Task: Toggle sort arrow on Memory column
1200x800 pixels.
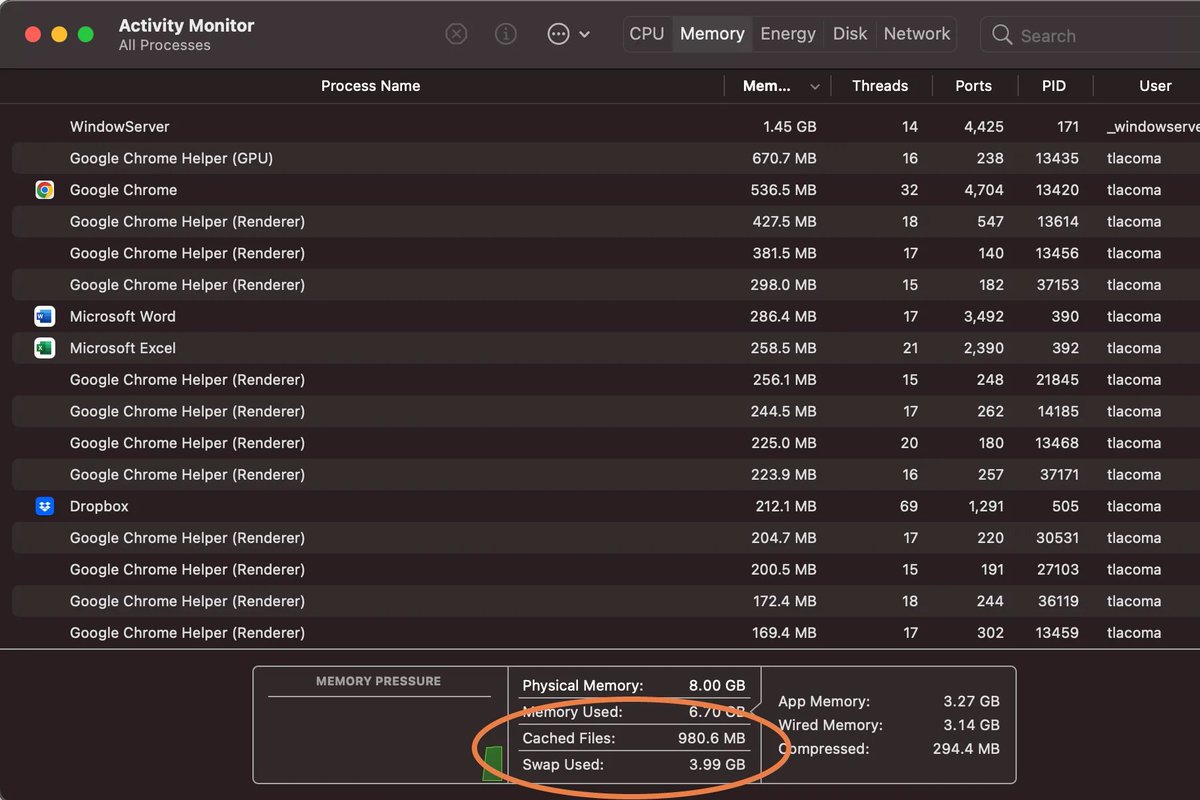Action: [x=814, y=87]
